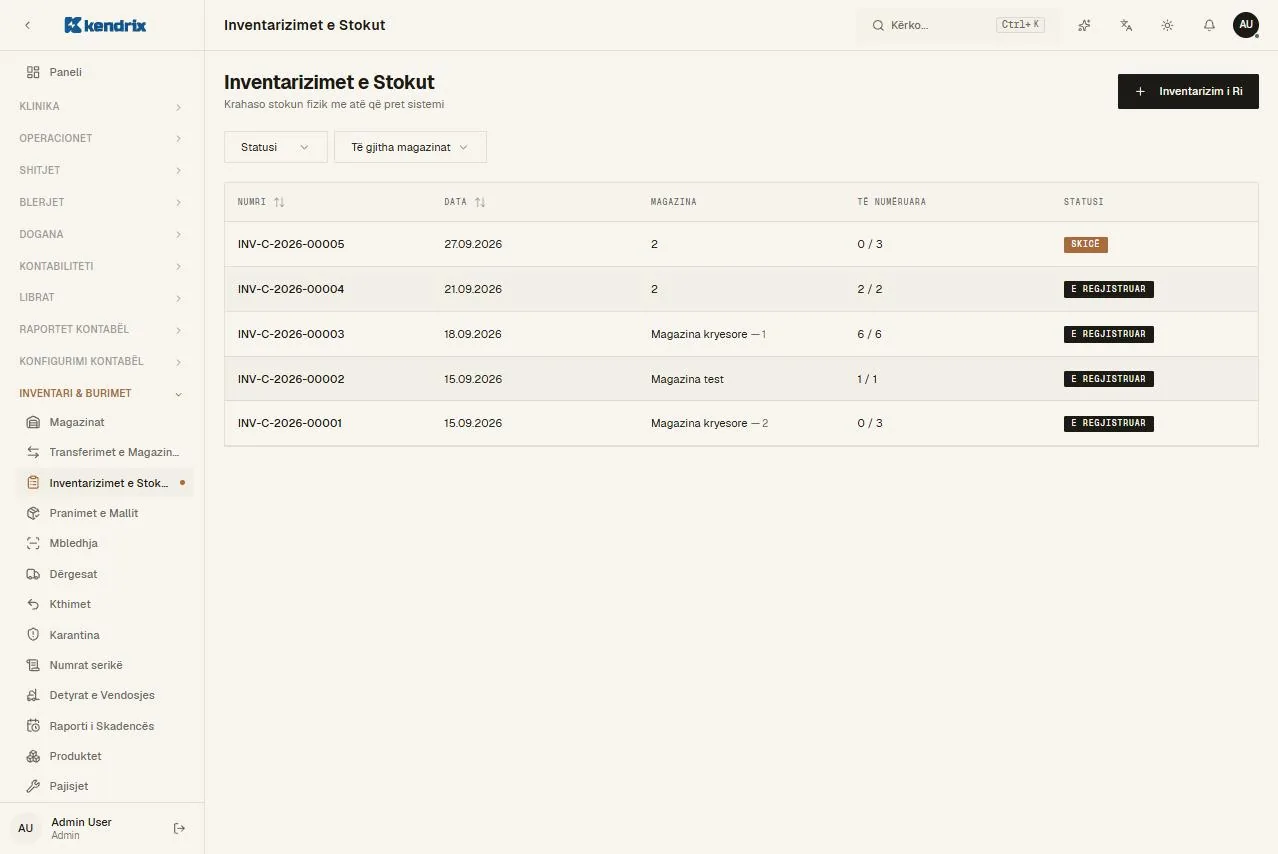Expand the KONTABILITETI section
Image resolution: width=1278 pixels, height=854 pixels.
[x=102, y=266]
